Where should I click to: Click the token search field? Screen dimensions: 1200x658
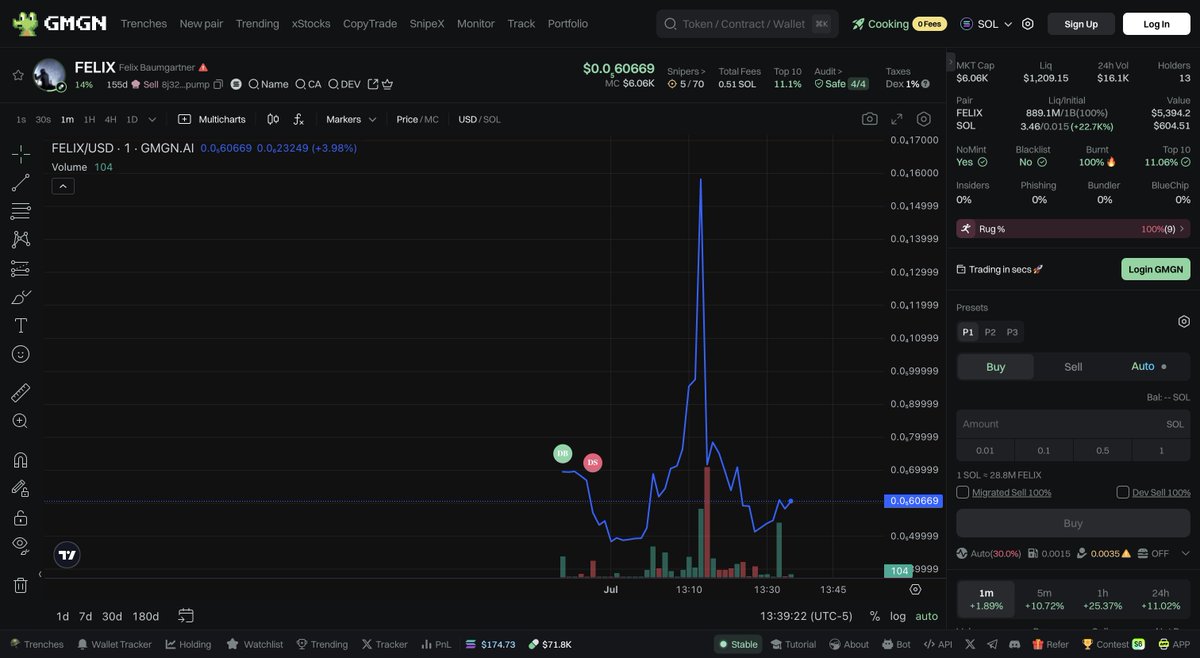tap(747, 24)
